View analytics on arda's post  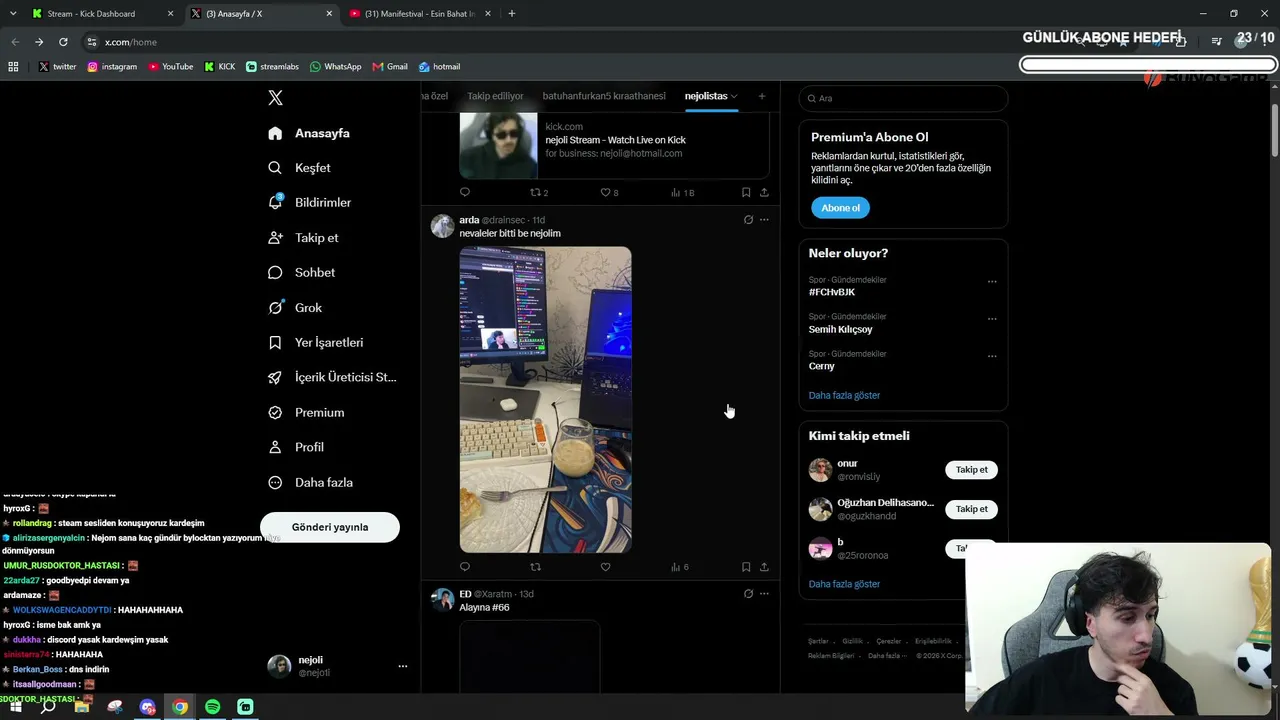click(x=679, y=567)
